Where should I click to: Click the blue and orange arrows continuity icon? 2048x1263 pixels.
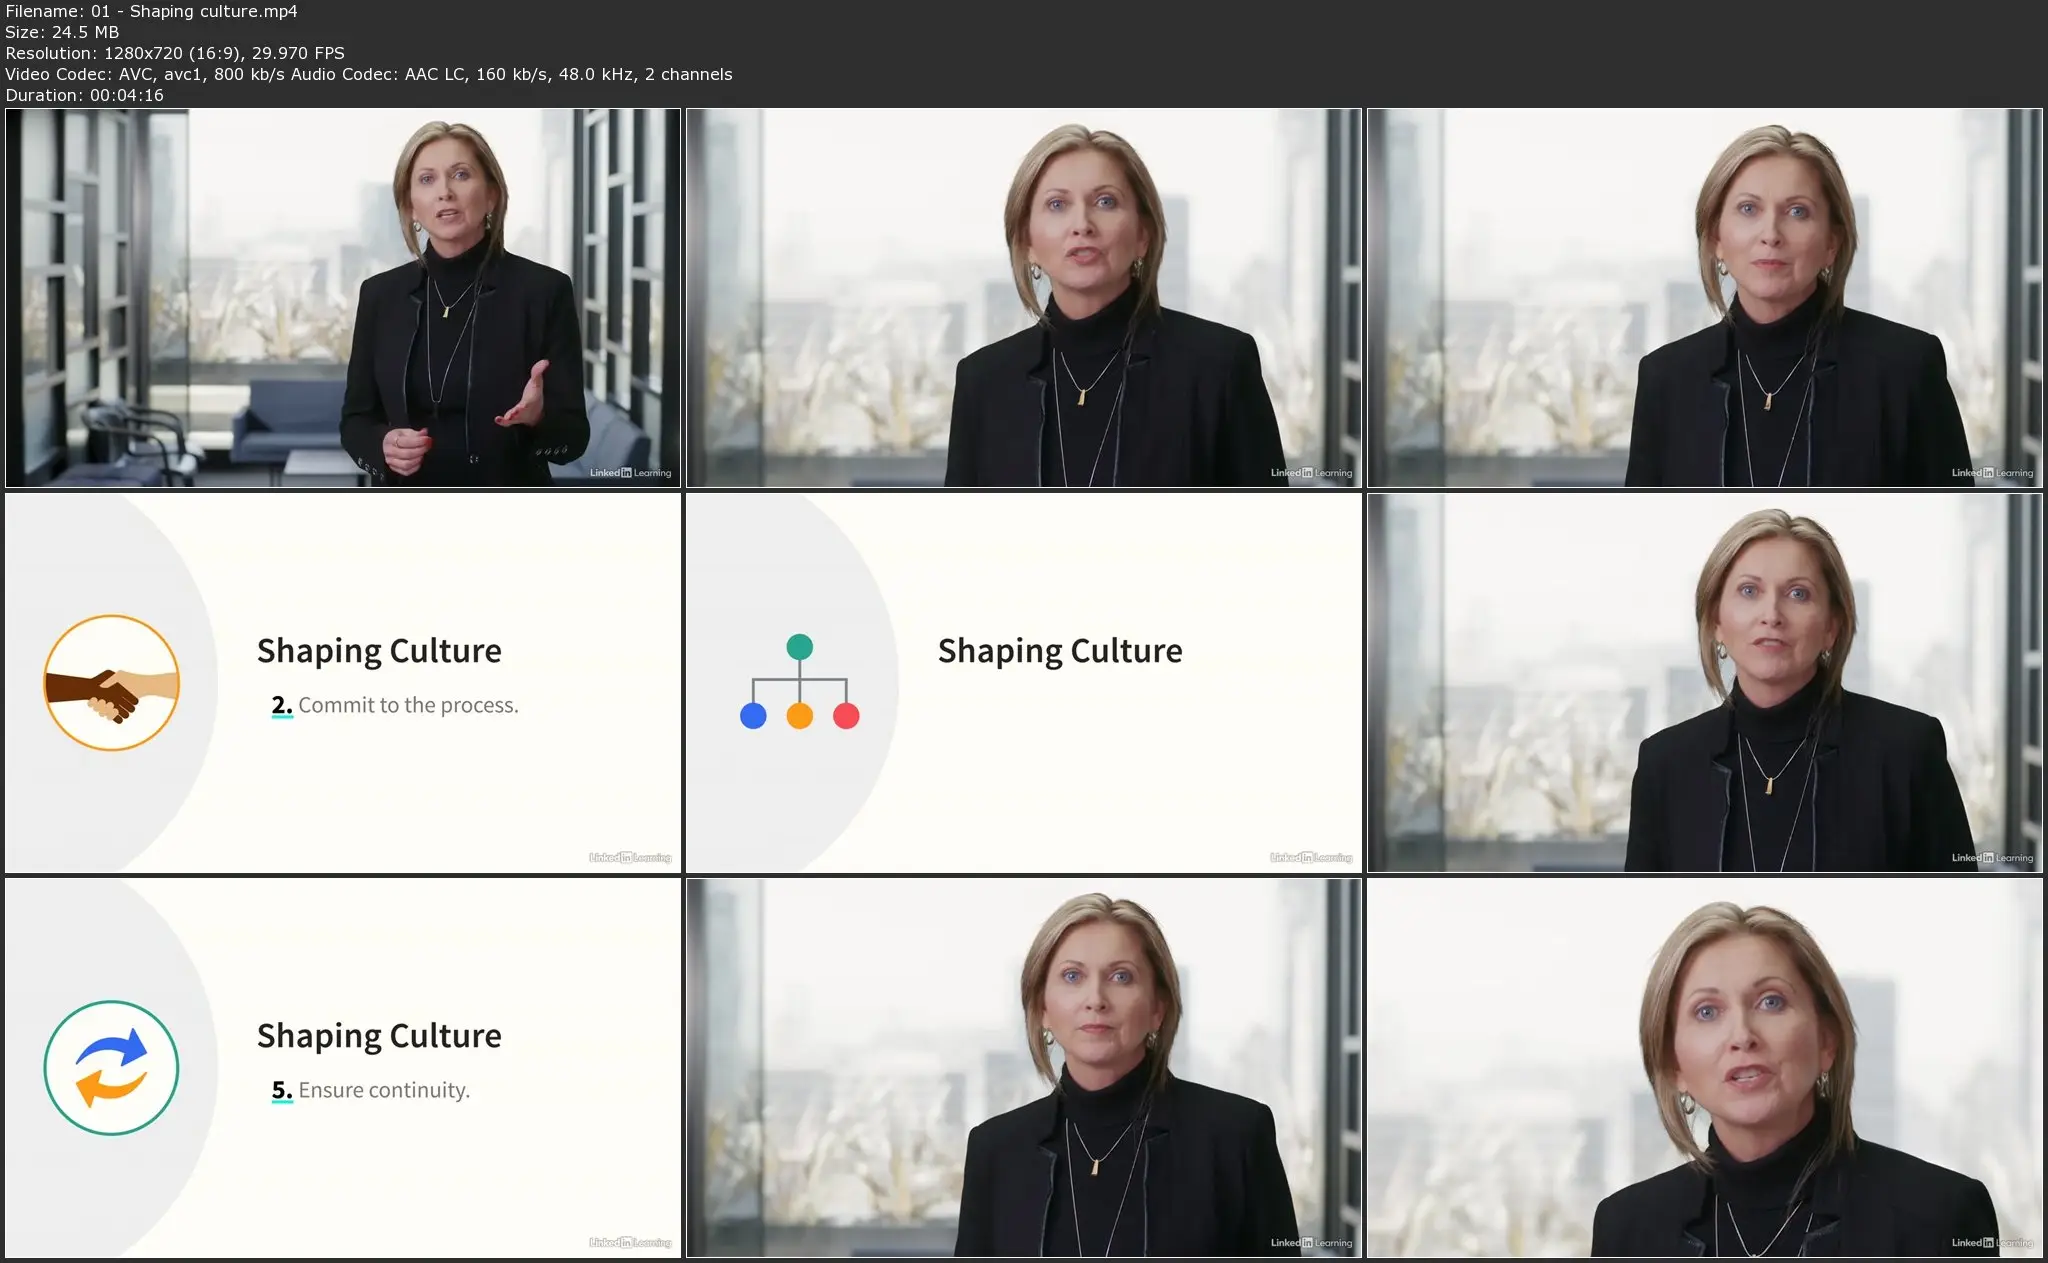point(111,1068)
